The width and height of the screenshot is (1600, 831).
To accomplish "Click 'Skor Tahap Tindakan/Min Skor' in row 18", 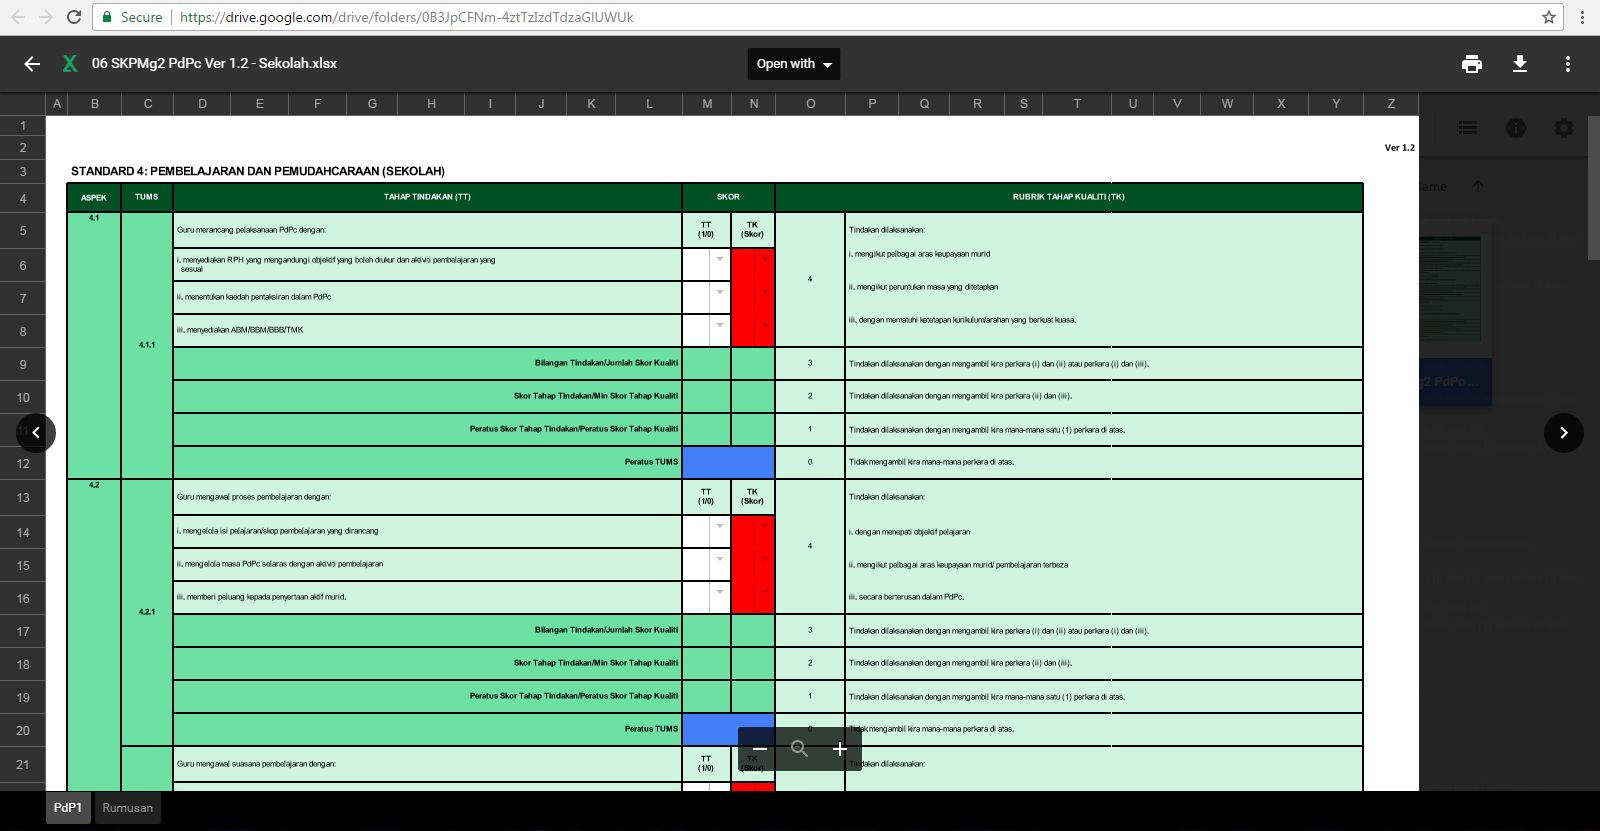I will tap(596, 663).
